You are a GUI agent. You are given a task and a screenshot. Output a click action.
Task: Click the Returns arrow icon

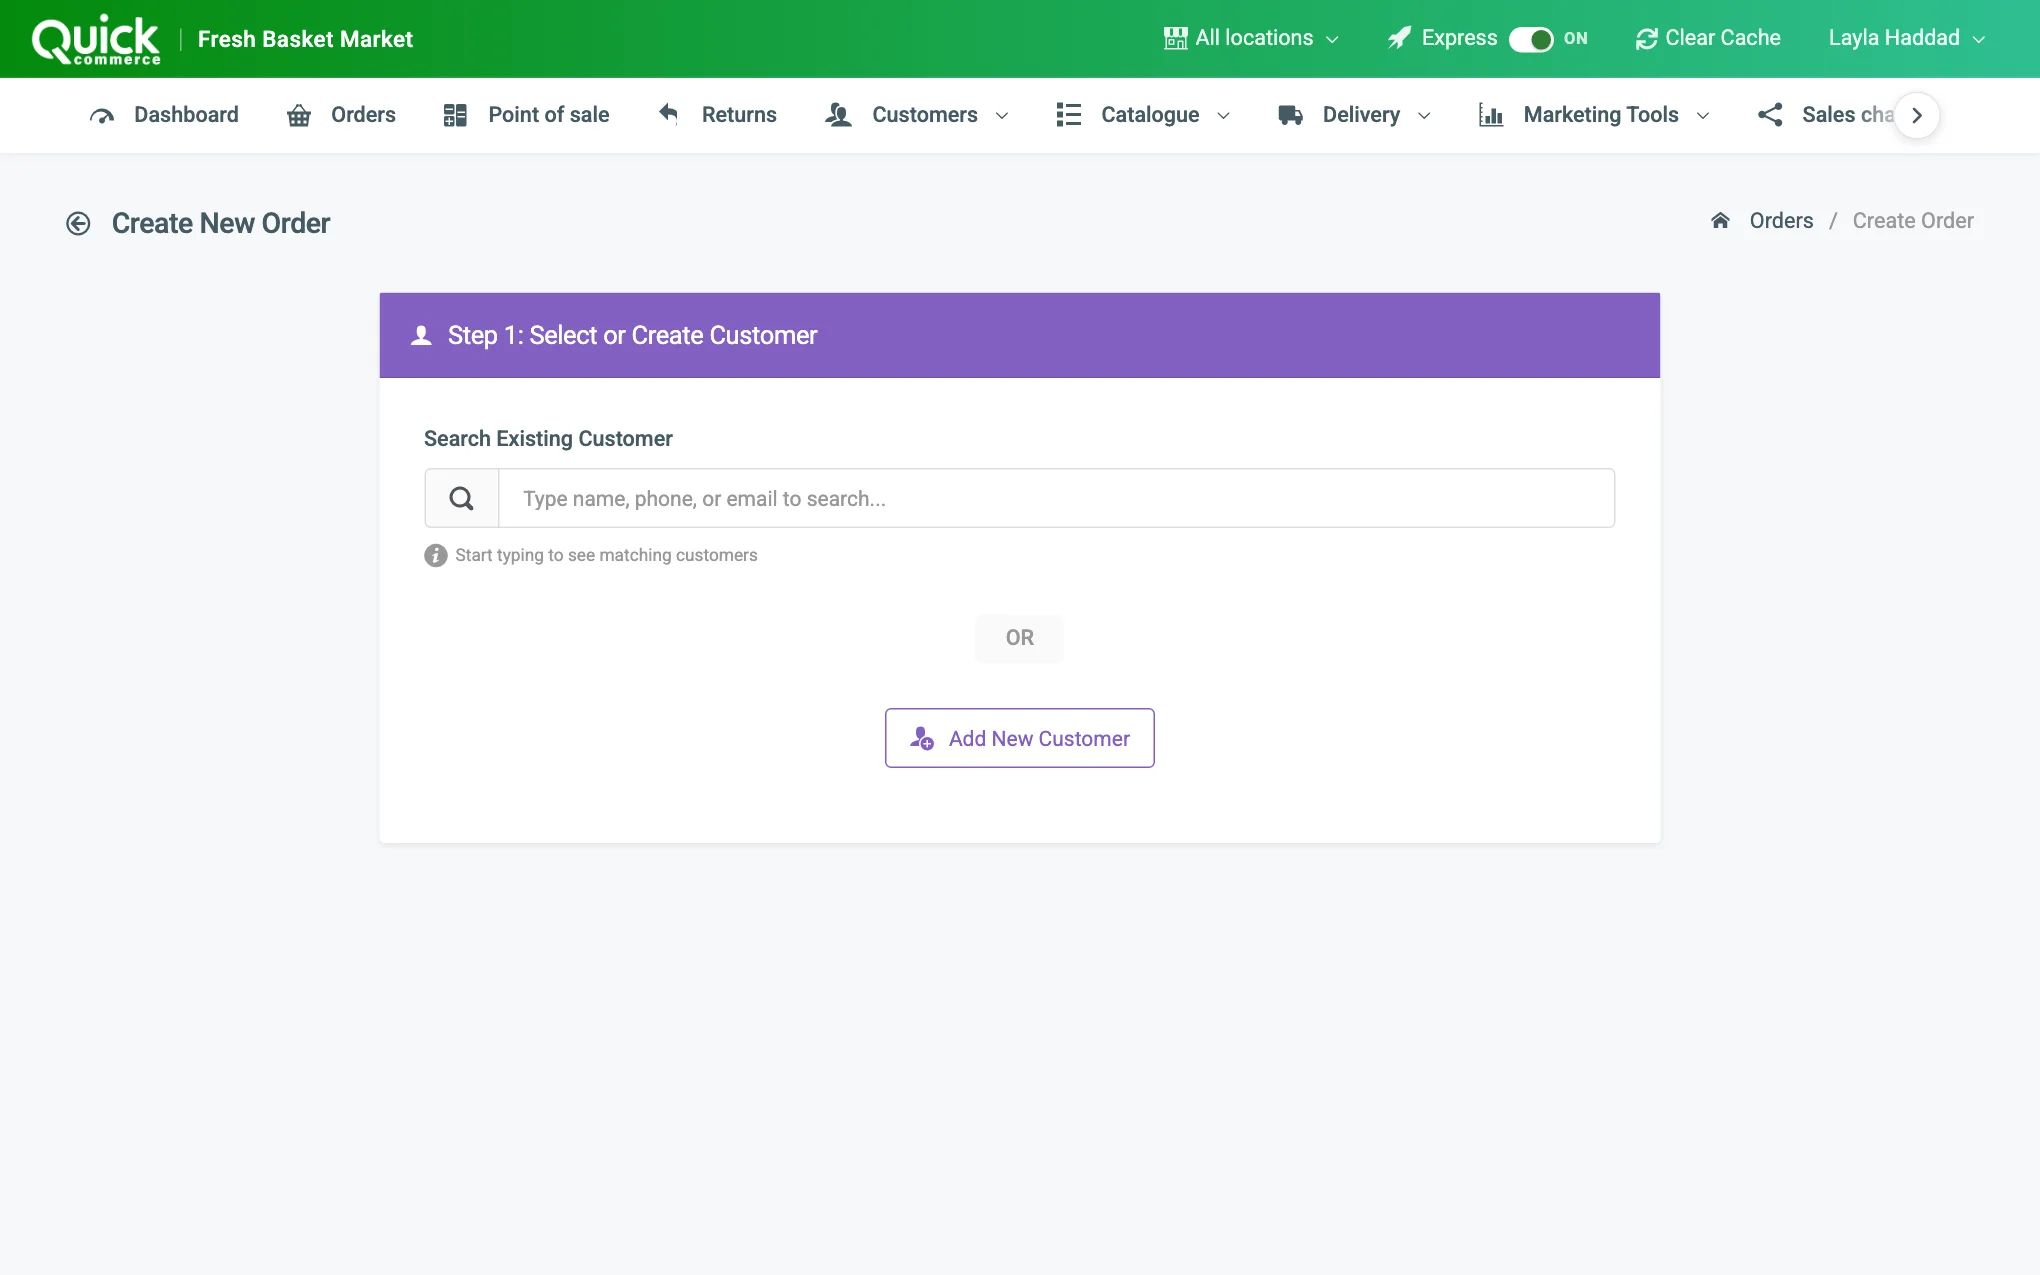point(669,114)
